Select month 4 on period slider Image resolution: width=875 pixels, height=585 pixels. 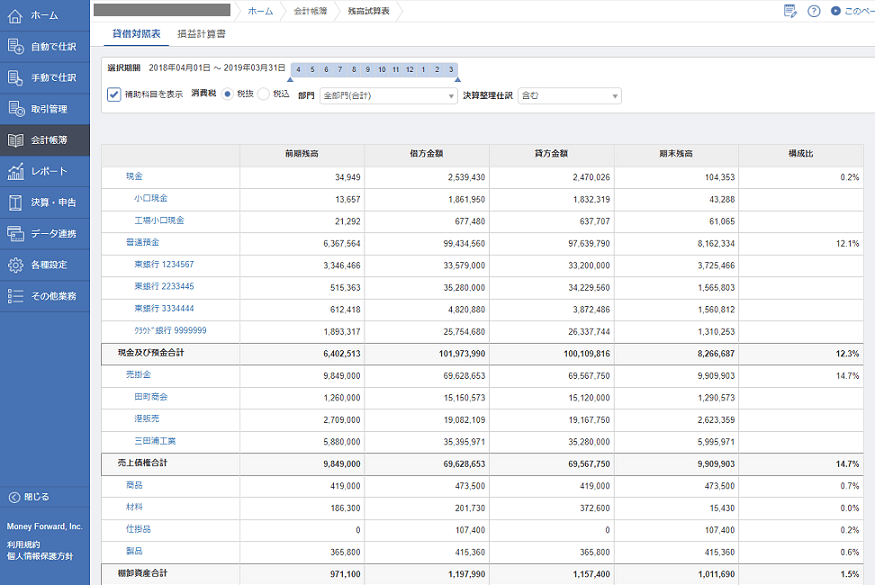(299, 70)
